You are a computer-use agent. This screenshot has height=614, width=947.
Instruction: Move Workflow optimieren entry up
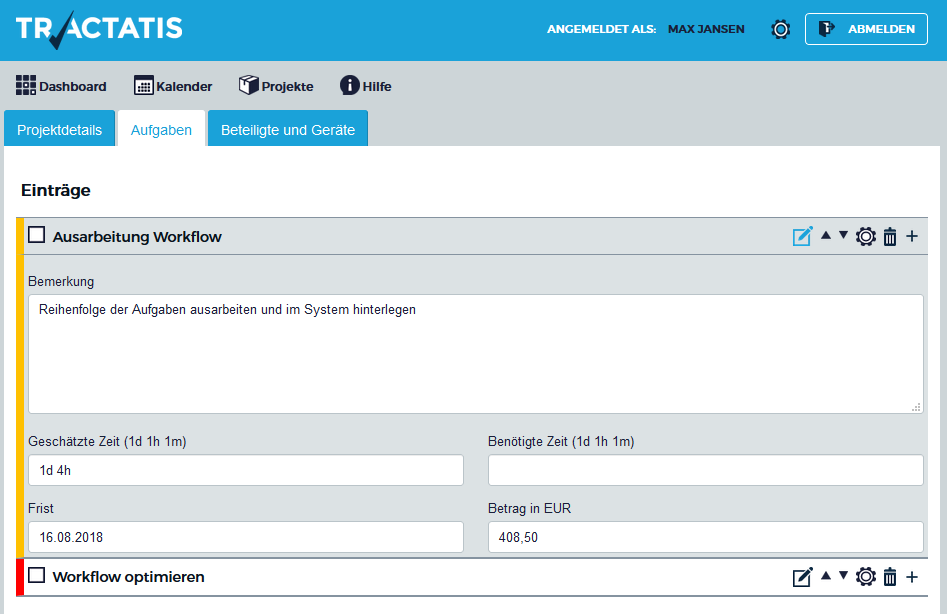(x=826, y=576)
